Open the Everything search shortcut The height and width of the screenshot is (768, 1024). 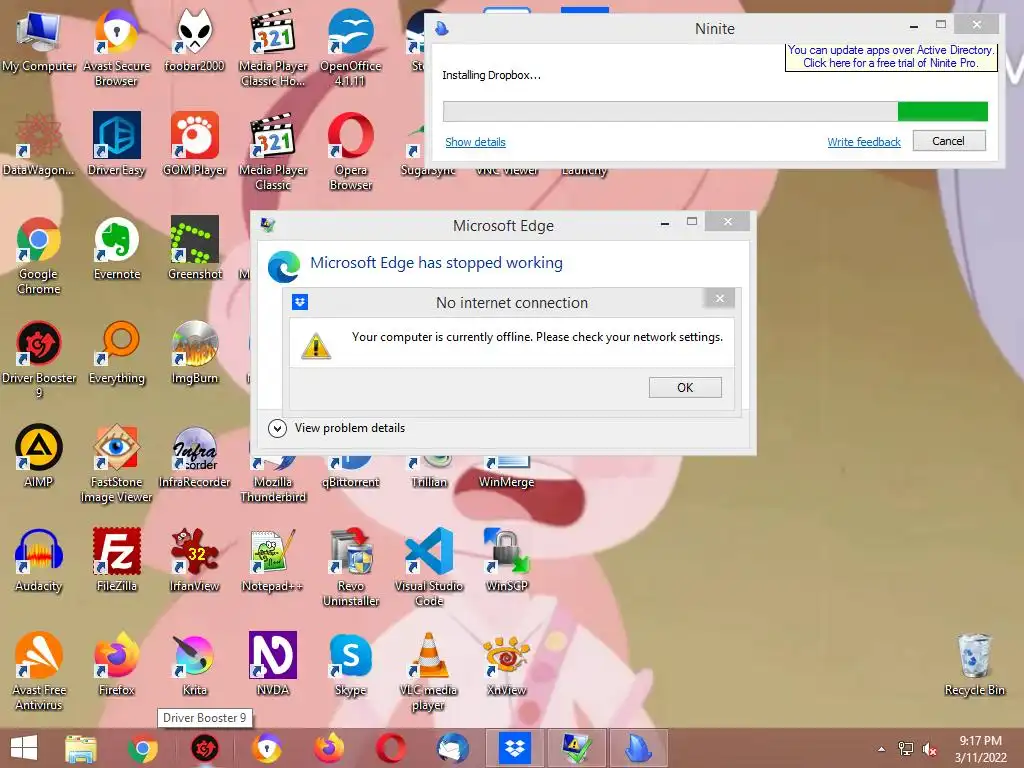[x=116, y=353]
